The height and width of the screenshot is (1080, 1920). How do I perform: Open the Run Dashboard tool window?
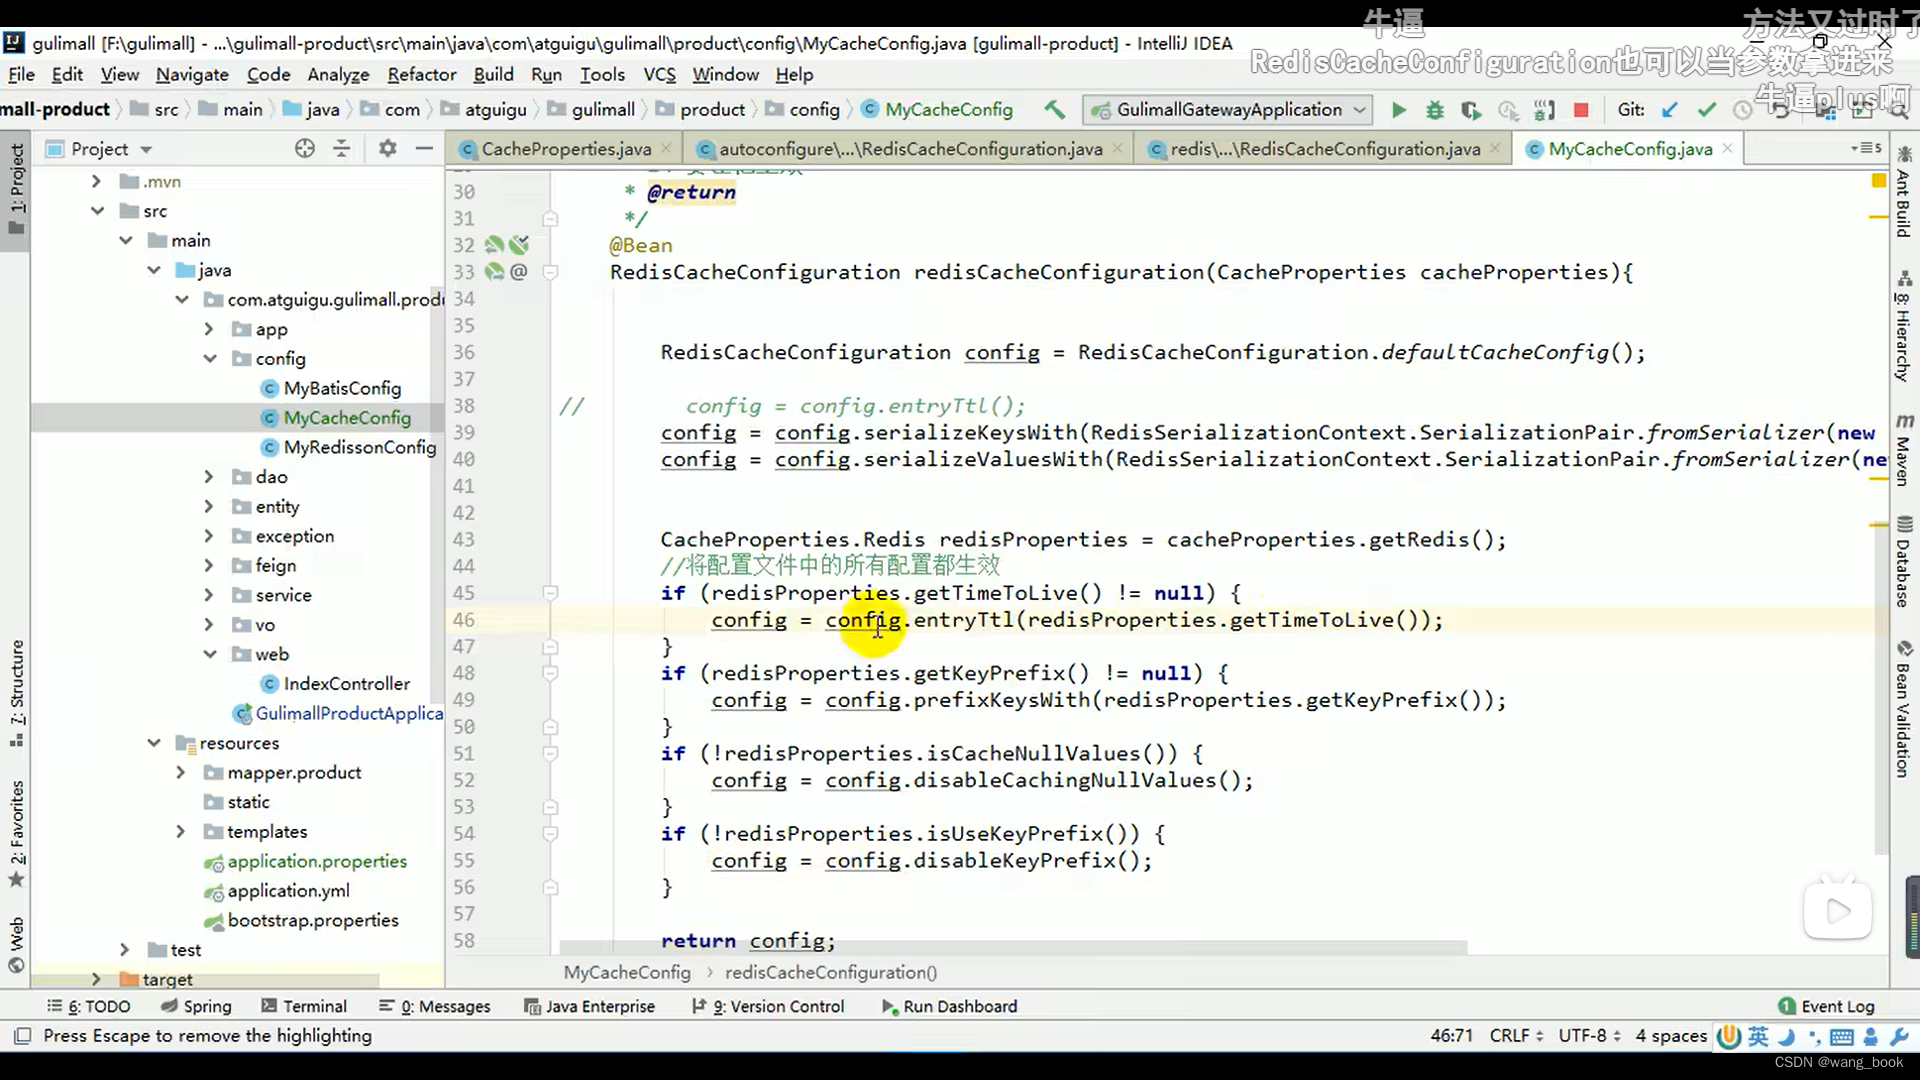949,1006
